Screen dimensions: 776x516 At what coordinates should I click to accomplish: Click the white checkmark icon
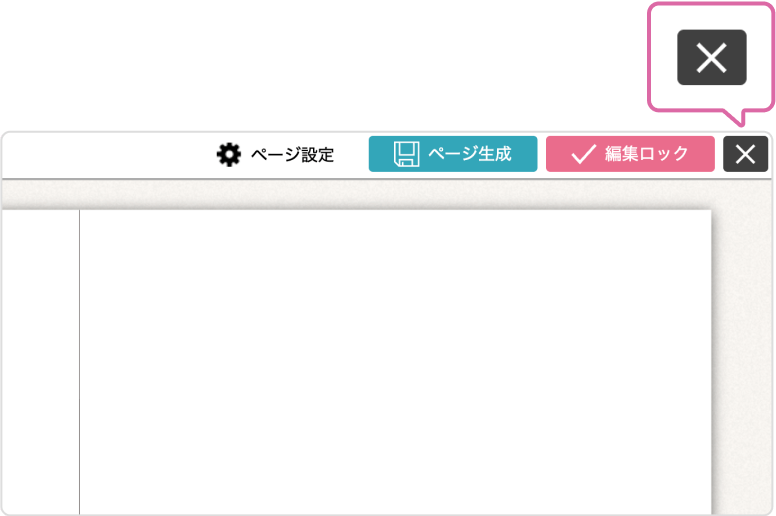pos(583,154)
